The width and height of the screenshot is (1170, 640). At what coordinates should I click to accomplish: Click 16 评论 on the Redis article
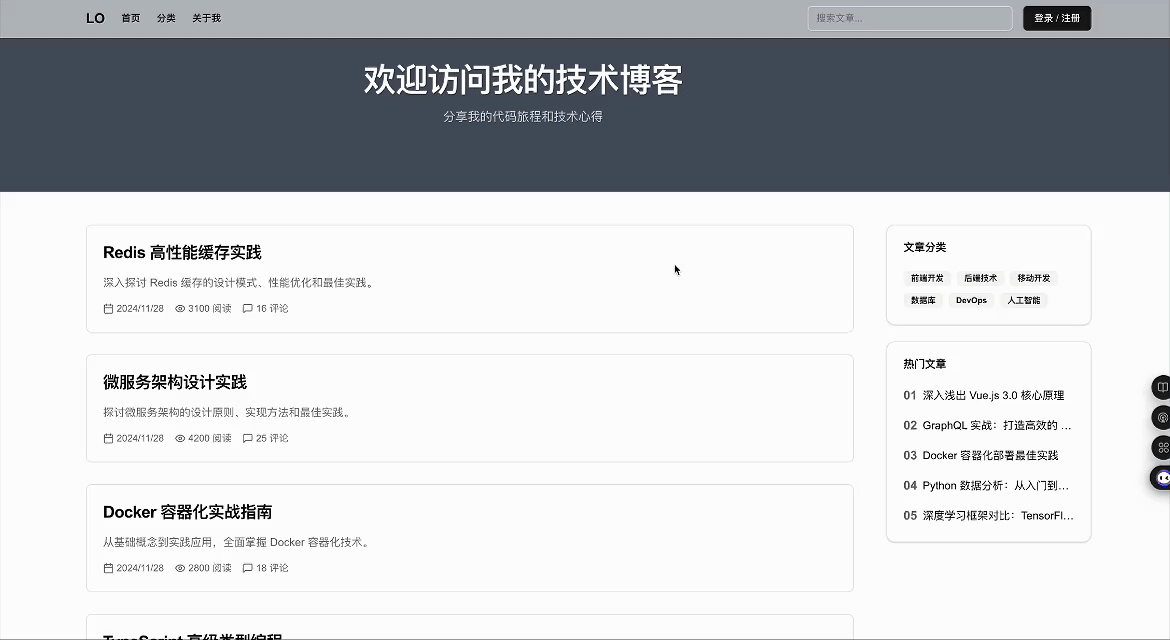272,309
